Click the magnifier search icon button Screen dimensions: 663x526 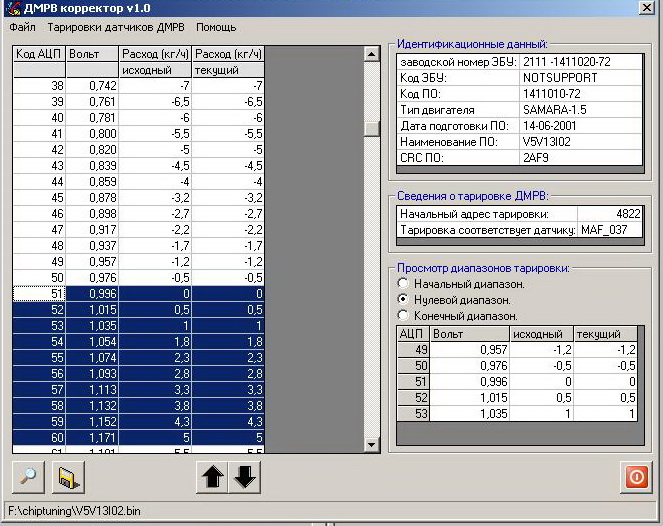pyautogui.click(x=29, y=478)
